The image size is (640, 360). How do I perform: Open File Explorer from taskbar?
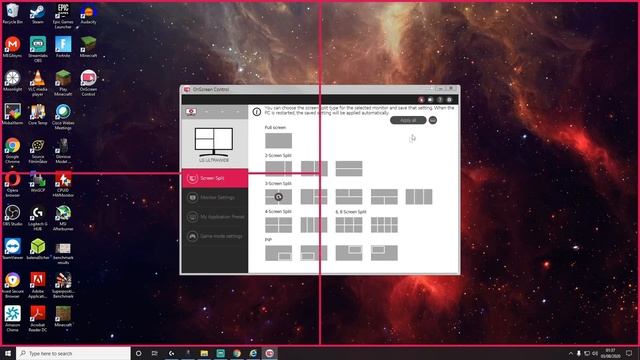point(204,353)
